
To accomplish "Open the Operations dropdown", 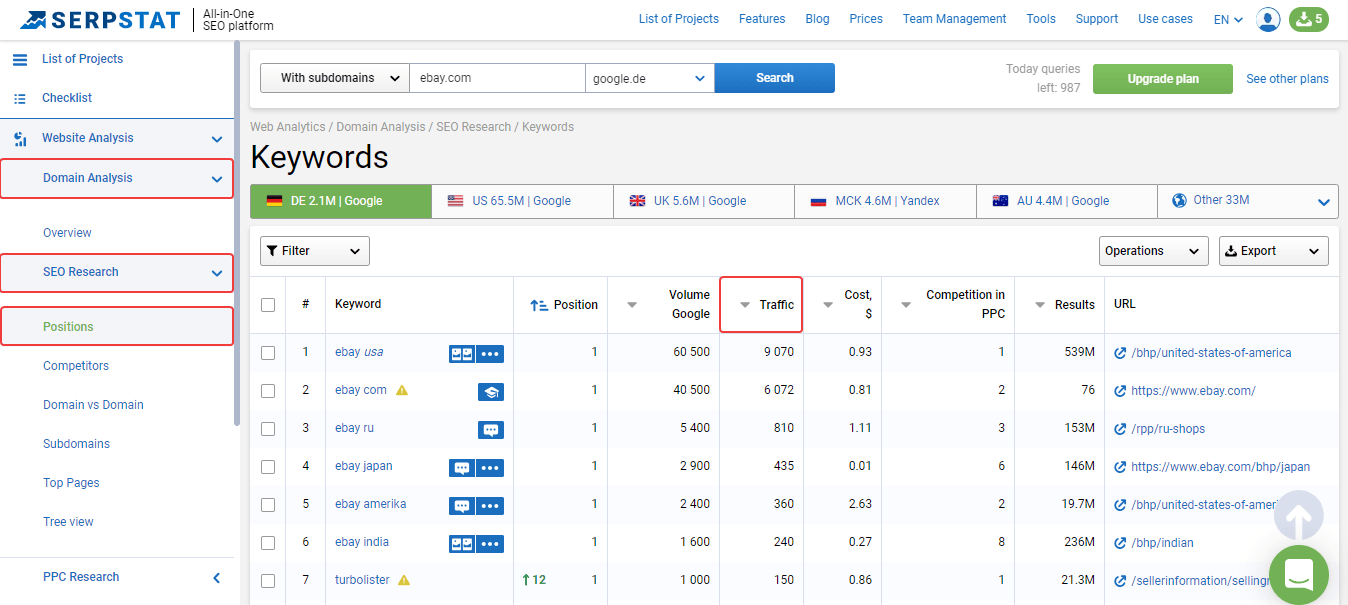I will tap(1154, 251).
